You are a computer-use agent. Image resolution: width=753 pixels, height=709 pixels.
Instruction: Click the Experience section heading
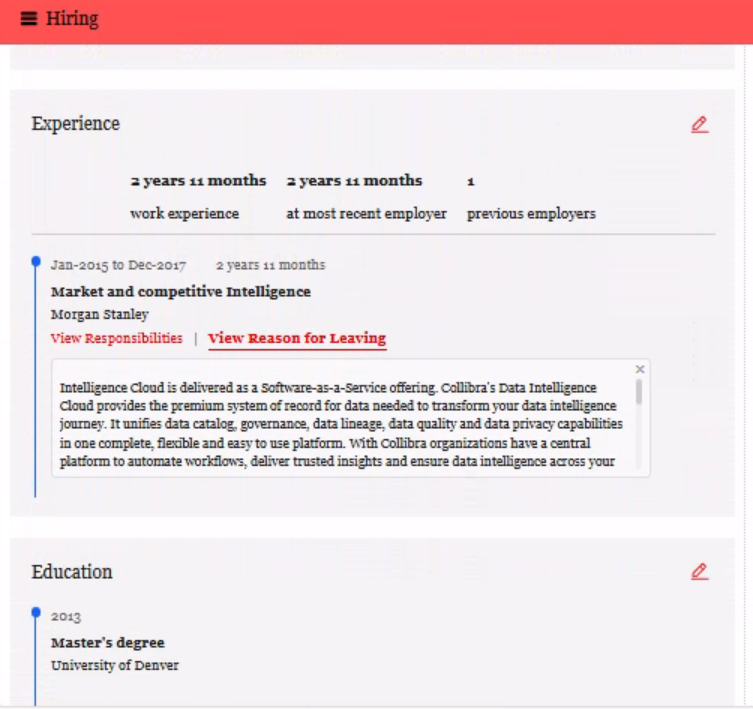point(75,124)
